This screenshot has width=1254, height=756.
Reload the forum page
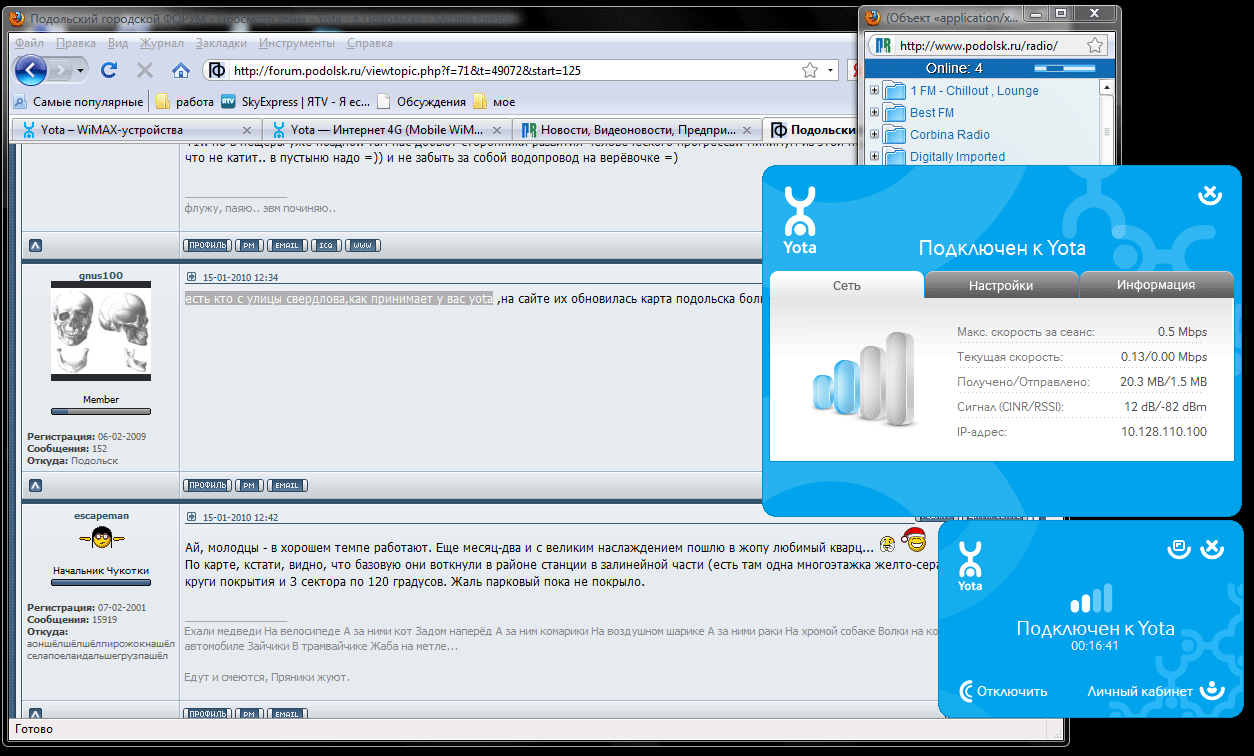(x=110, y=70)
